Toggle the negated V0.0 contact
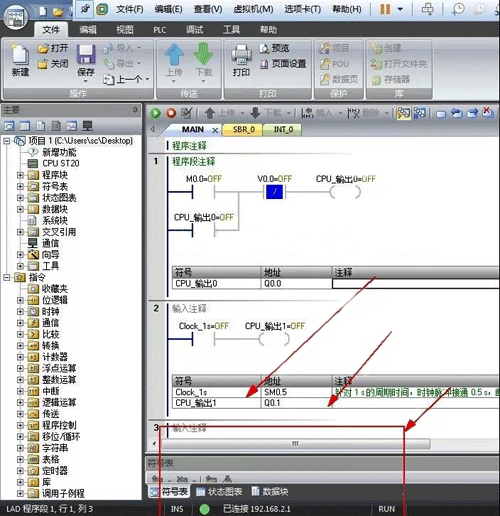The height and width of the screenshot is (516, 500). click(274, 192)
